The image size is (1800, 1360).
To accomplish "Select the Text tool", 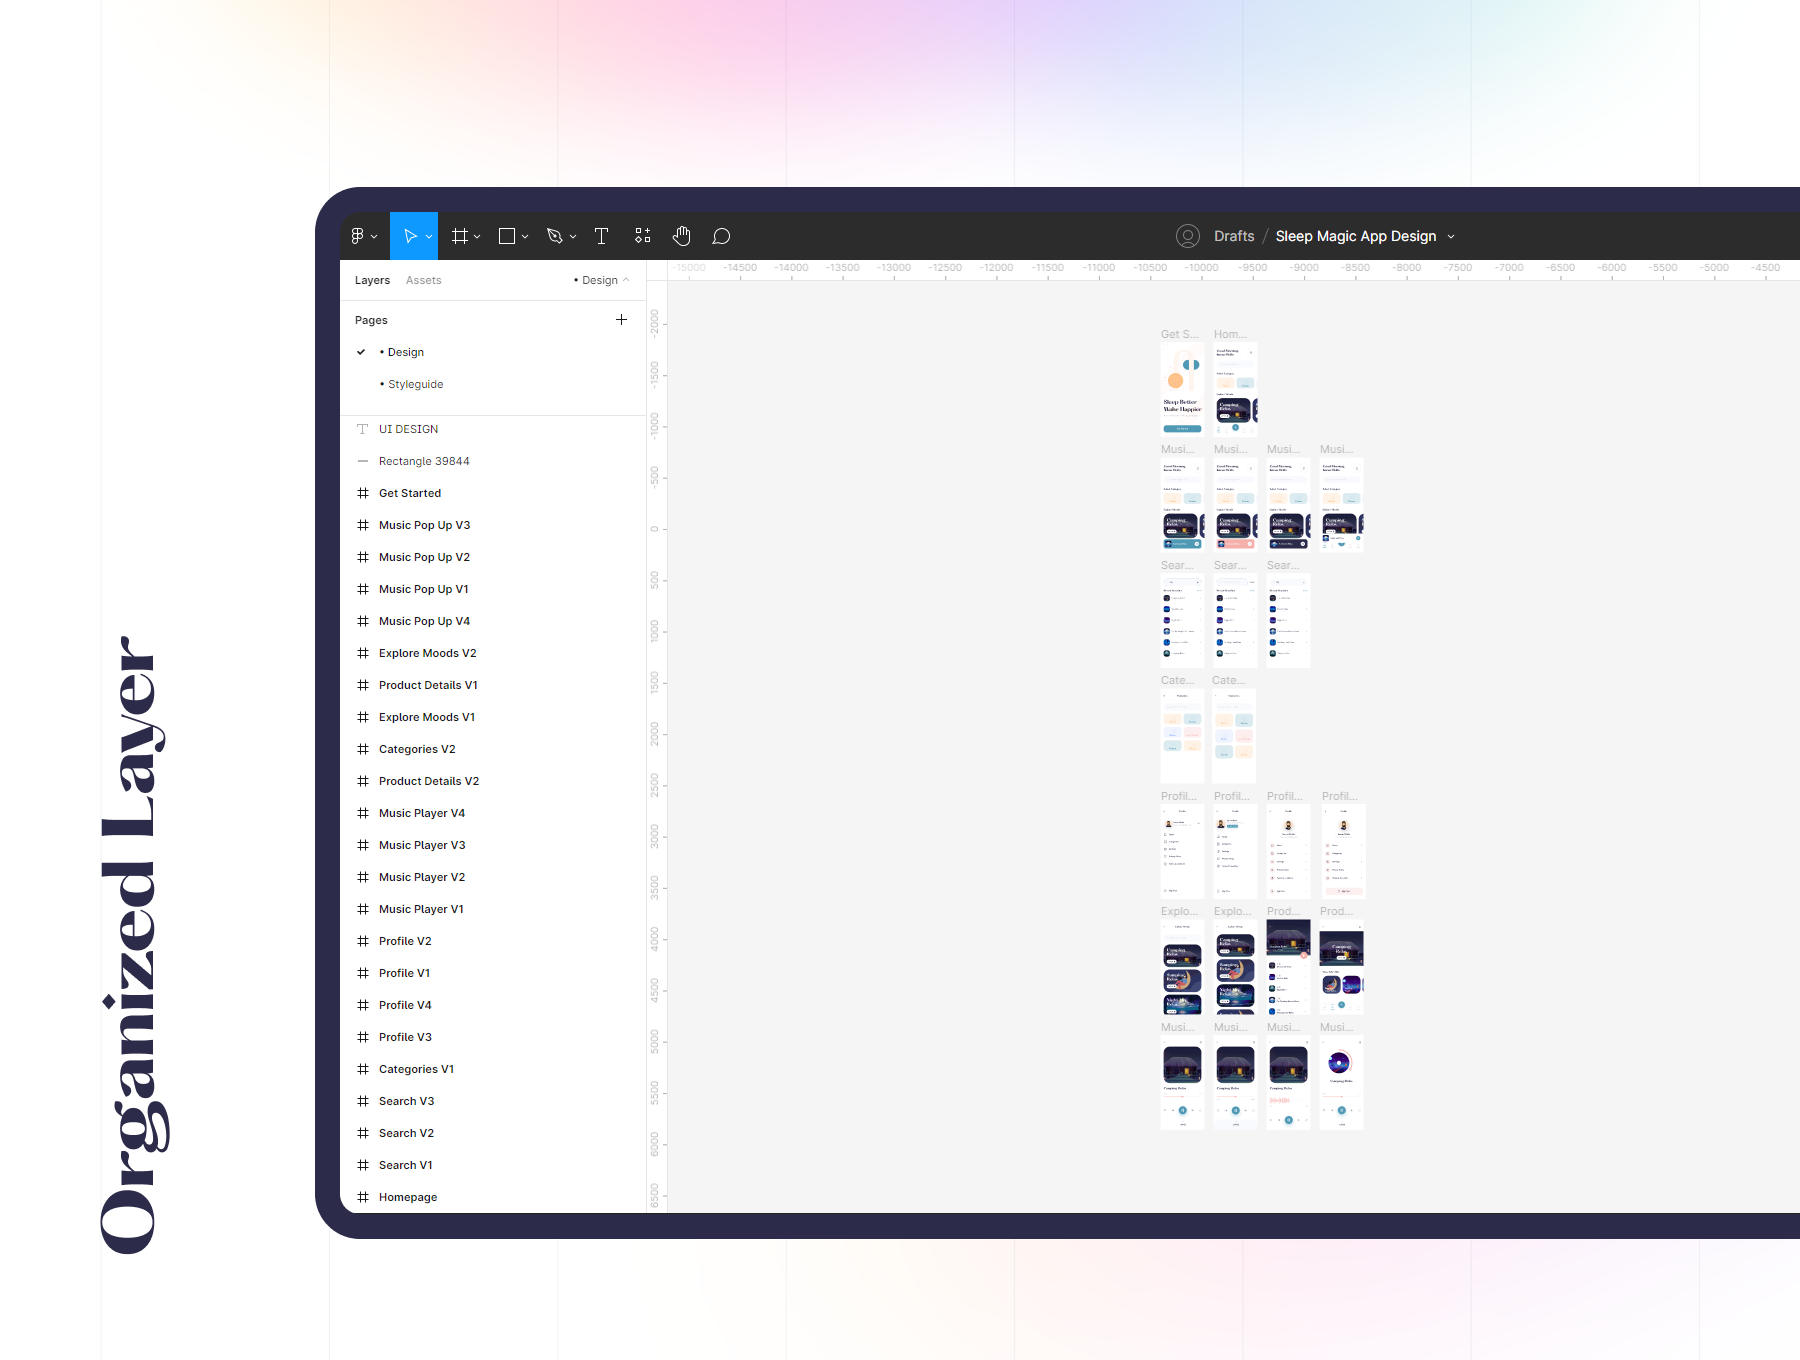I will point(601,236).
